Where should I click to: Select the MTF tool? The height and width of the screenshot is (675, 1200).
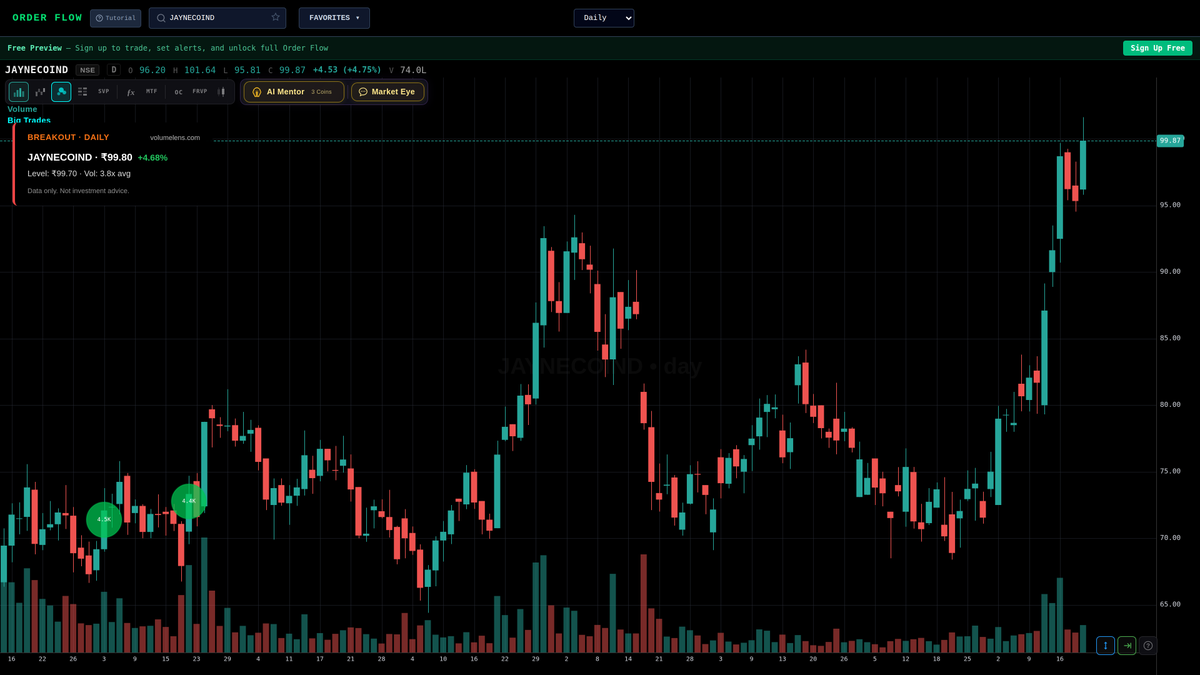[x=150, y=91]
